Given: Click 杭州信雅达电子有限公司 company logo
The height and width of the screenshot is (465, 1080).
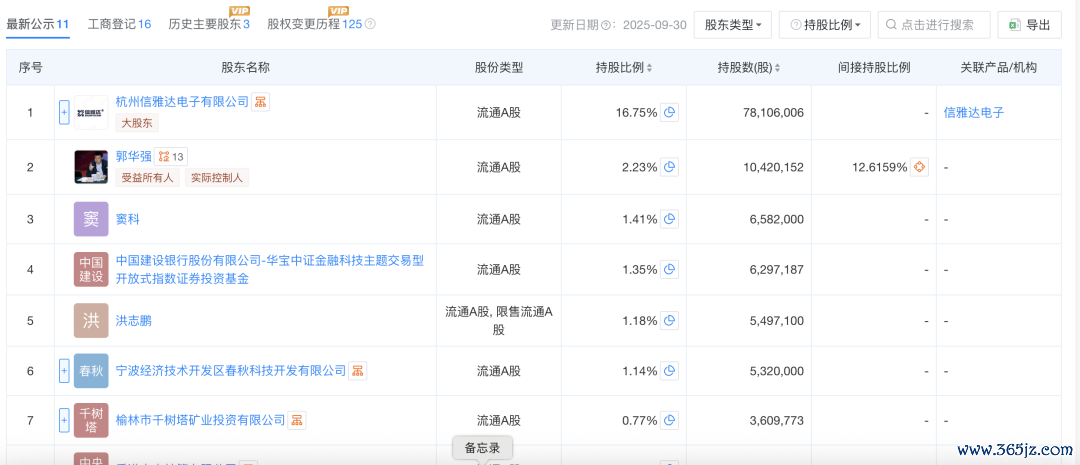Looking at the screenshot, I should (91, 112).
